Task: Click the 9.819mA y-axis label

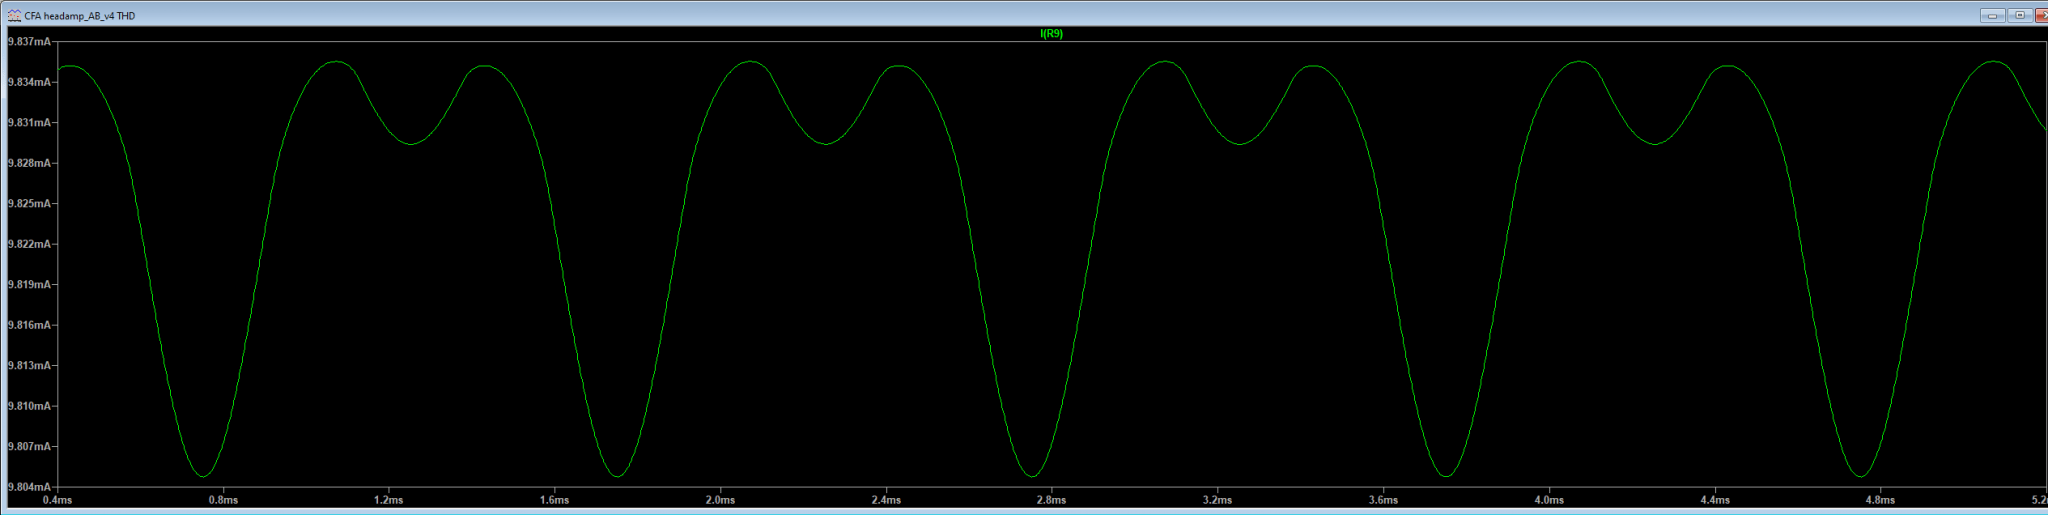Action: click(x=27, y=285)
